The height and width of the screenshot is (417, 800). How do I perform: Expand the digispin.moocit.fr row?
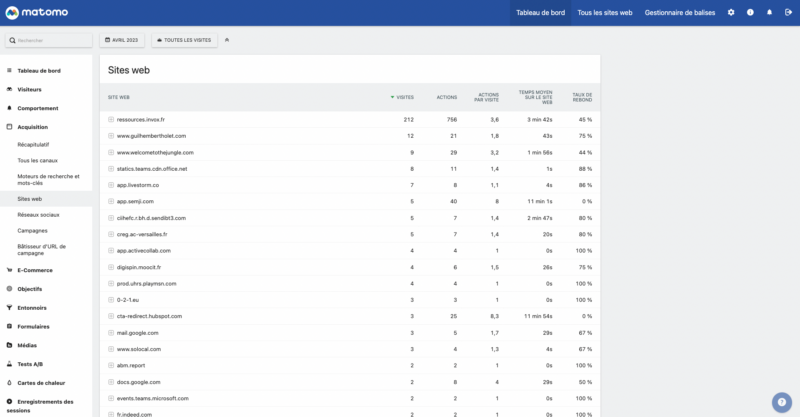point(111,267)
